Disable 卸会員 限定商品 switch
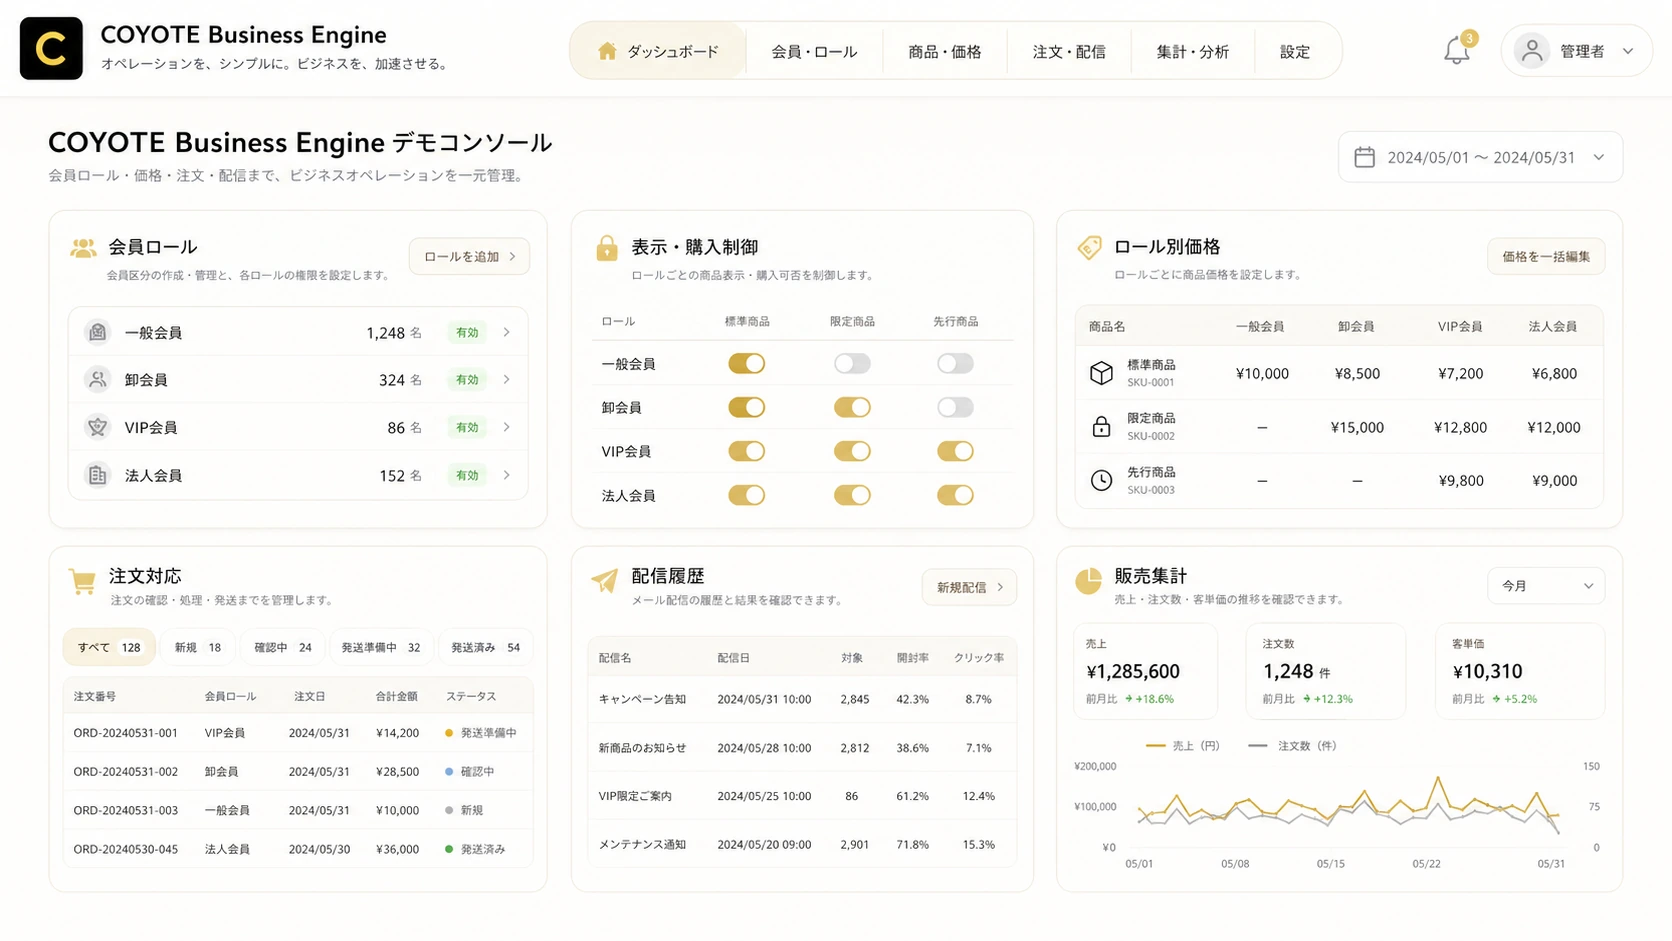Screen dimensions: 1672x941 click(852, 407)
